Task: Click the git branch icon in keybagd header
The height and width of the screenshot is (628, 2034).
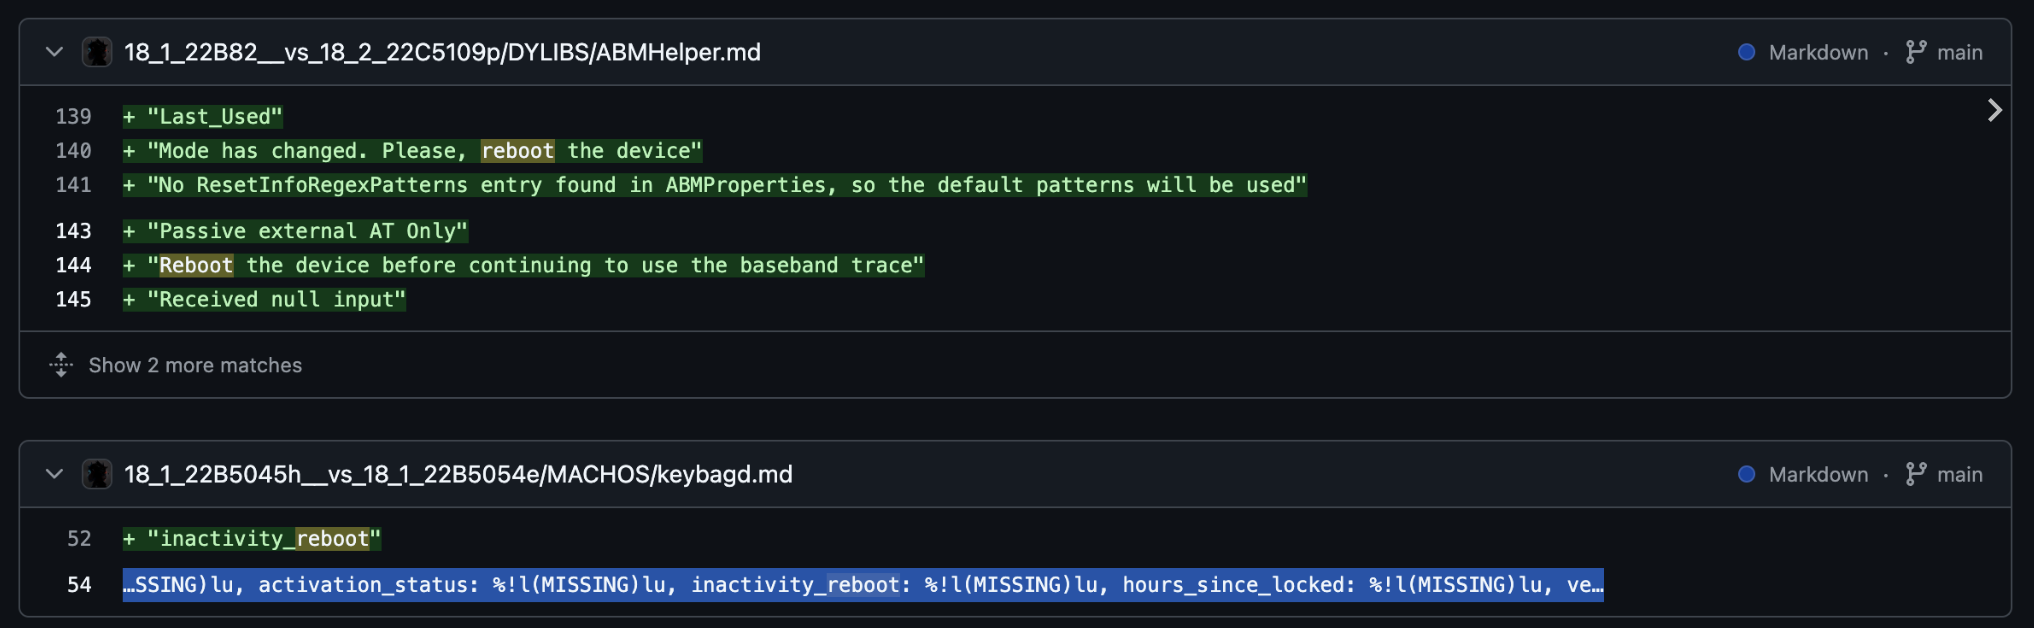Action: tap(1915, 474)
